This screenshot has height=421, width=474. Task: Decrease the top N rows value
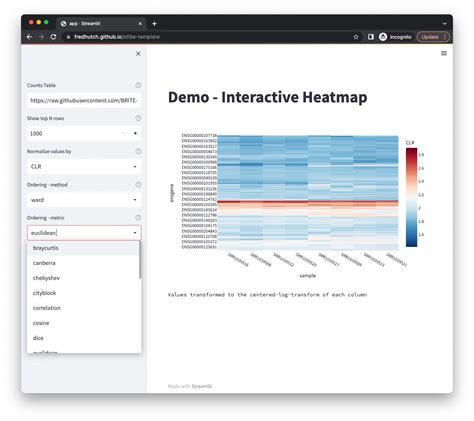124,133
